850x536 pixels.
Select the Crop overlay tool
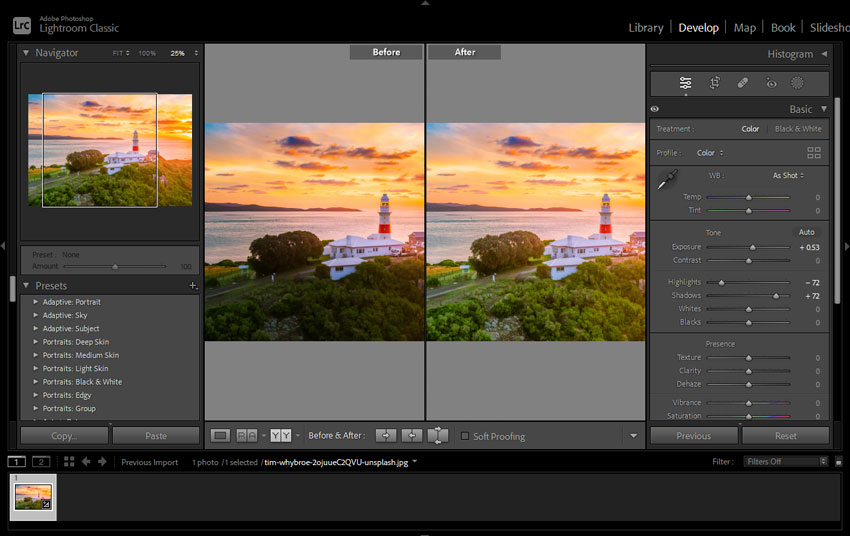tap(714, 83)
